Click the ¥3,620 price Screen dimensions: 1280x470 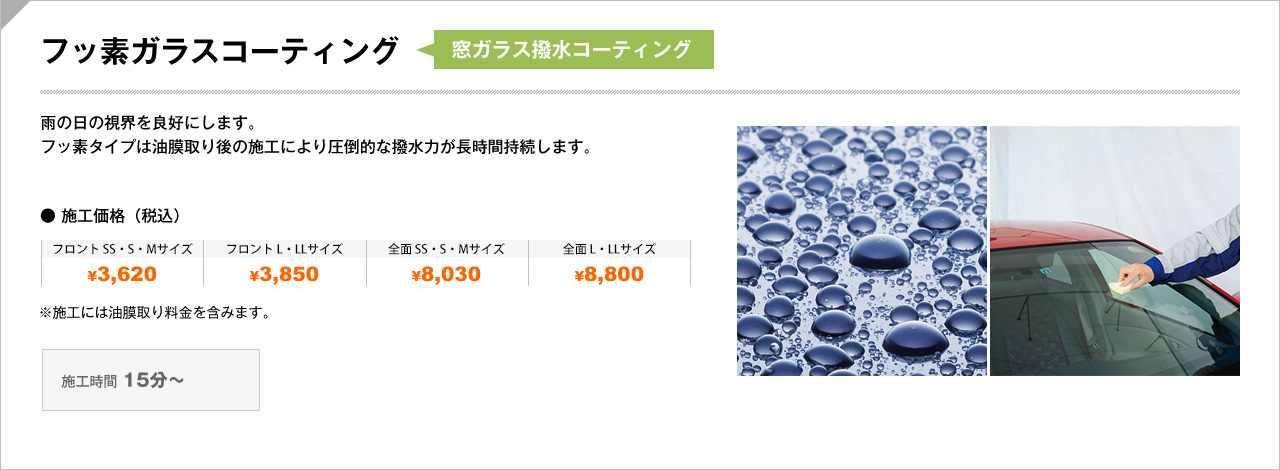(122, 275)
